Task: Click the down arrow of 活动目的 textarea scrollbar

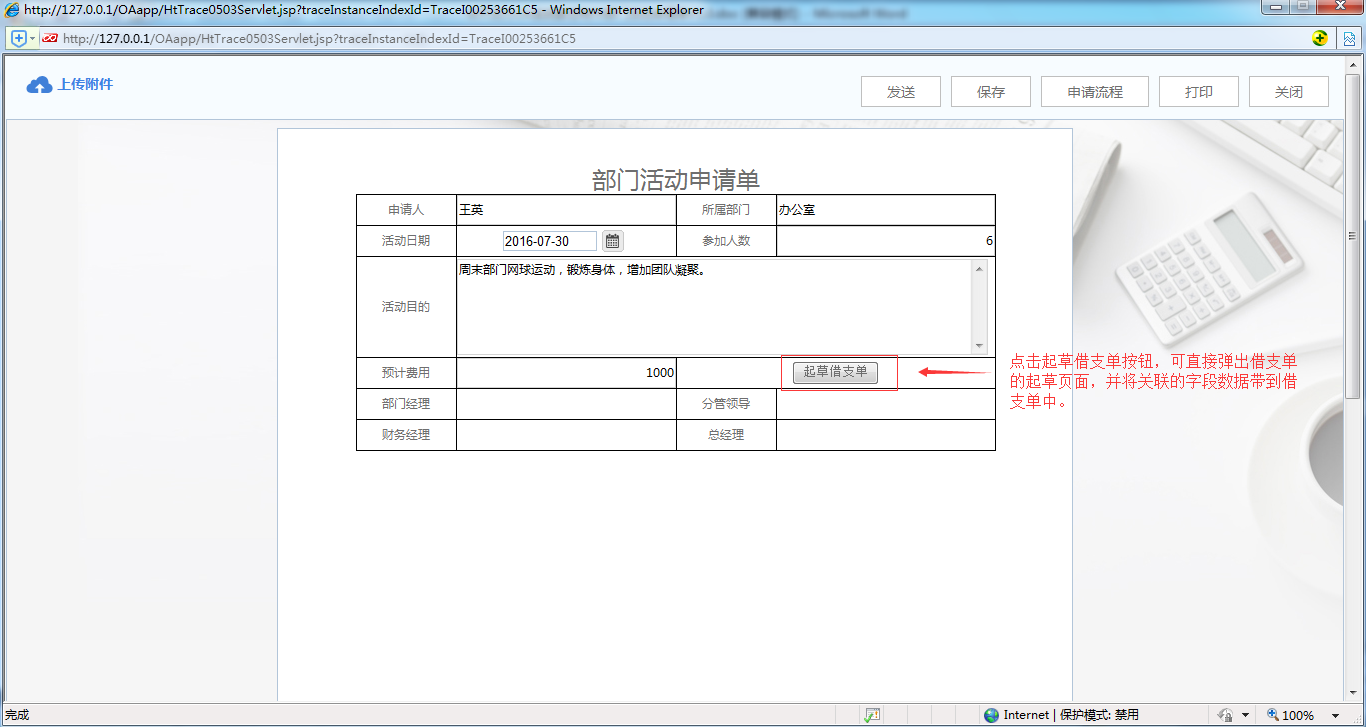Action: (x=979, y=345)
